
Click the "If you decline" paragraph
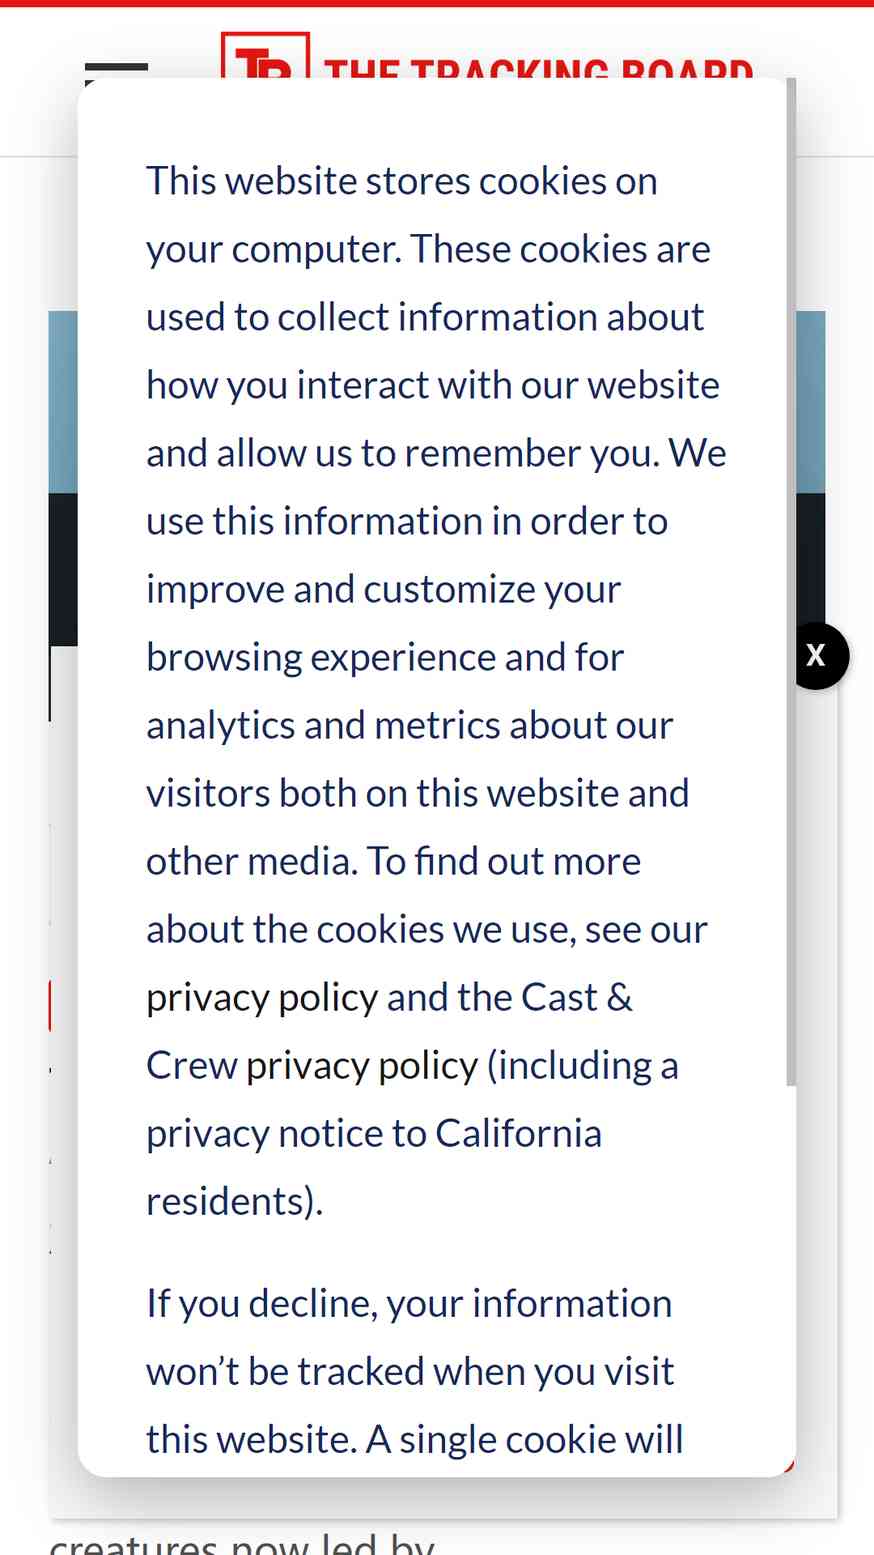(415, 1371)
